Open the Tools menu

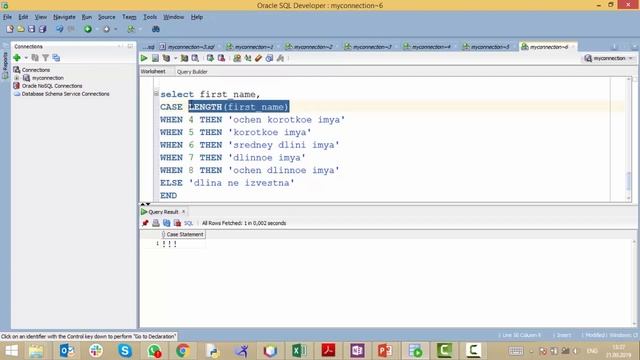[x=150, y=17]
